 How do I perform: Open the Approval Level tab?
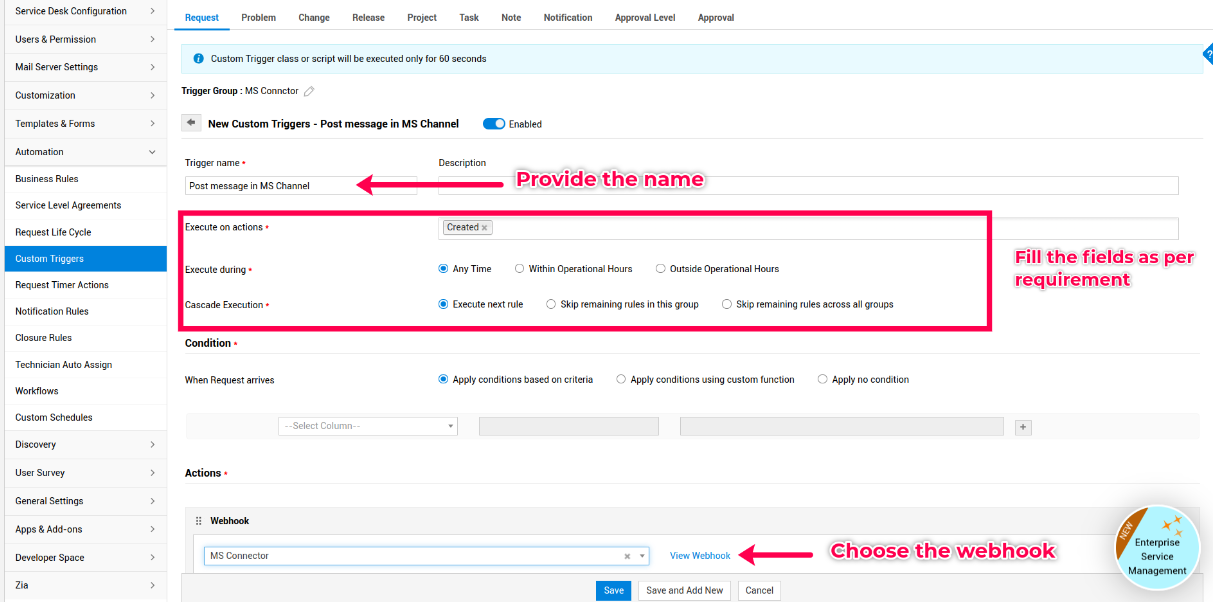click(x=645, y=18)
